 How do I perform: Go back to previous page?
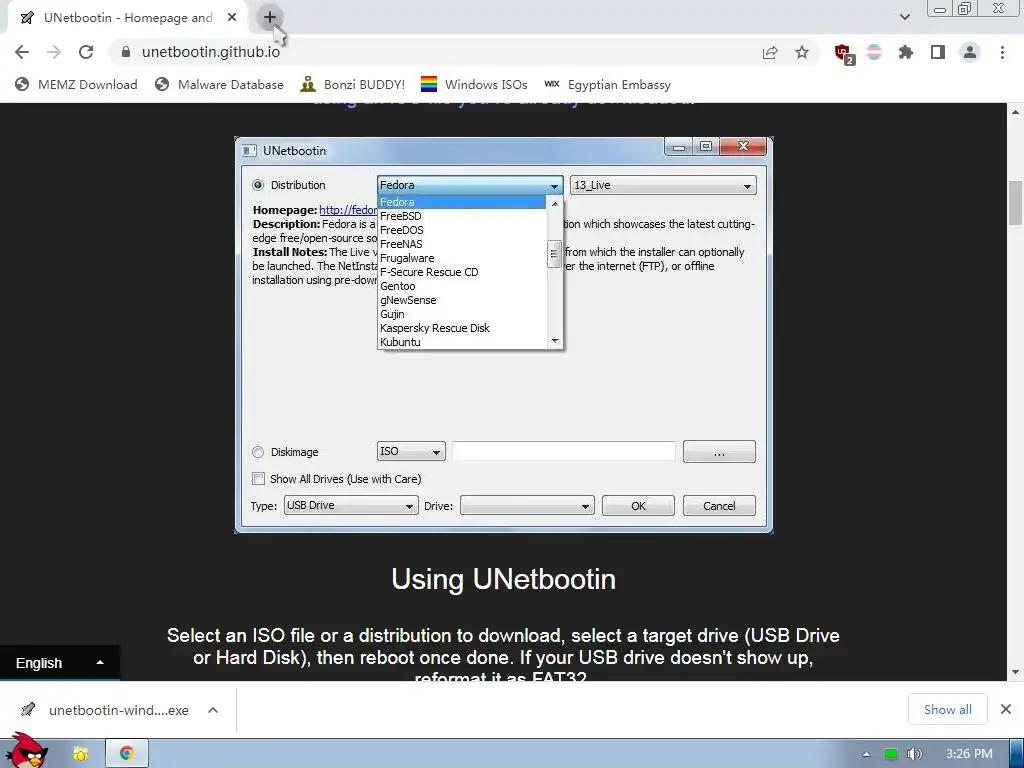22,52
